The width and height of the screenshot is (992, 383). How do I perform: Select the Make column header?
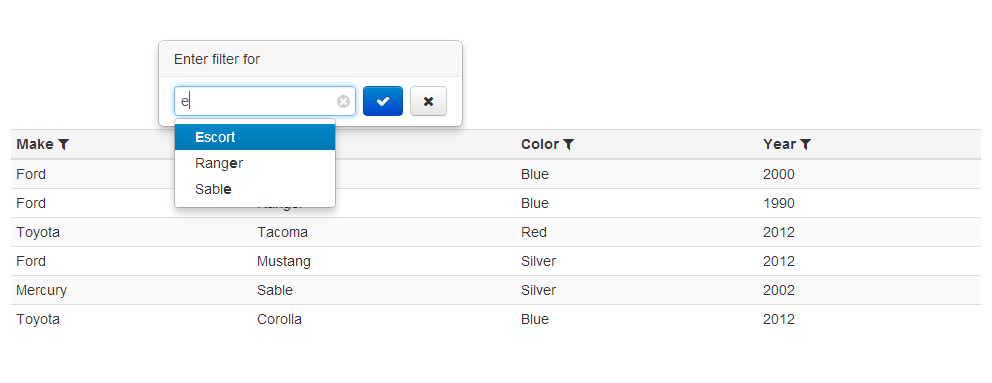pos(35,144)
